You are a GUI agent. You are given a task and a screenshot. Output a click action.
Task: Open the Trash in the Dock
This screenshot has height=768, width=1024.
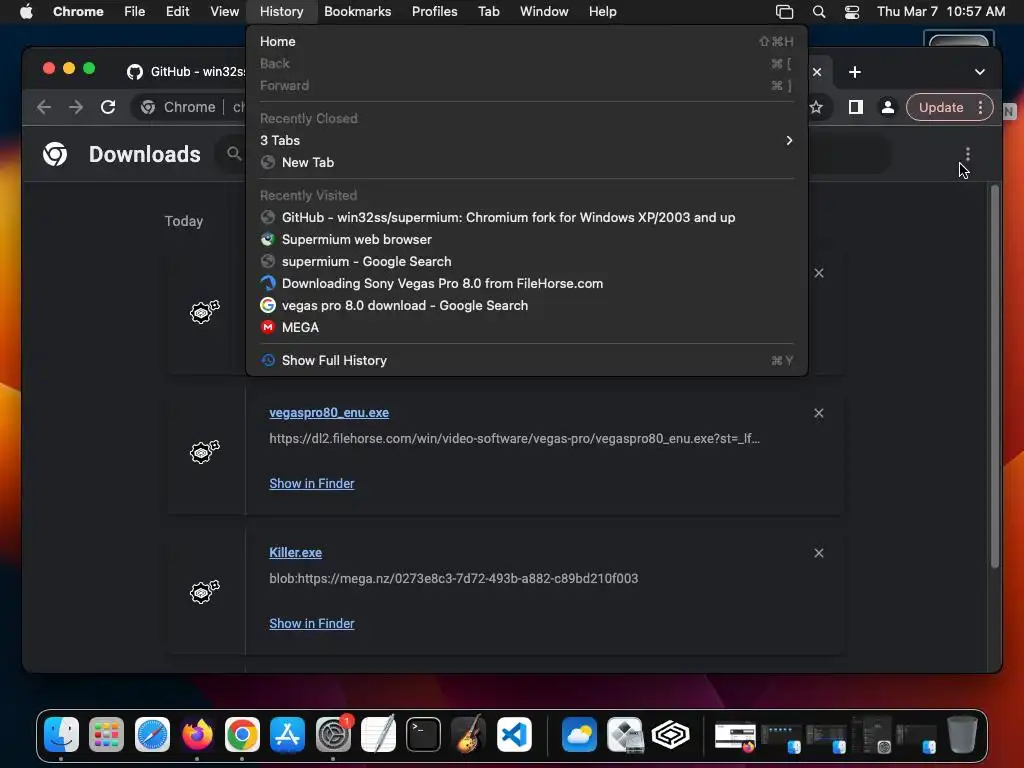(x=962, y=735)
